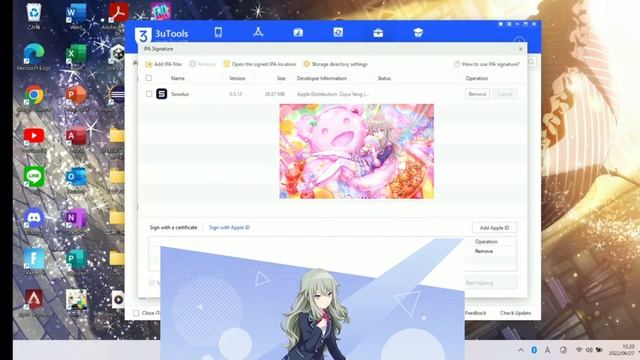
Task: Click the download circle icon in 3uTools header
Action: [519, 41]
